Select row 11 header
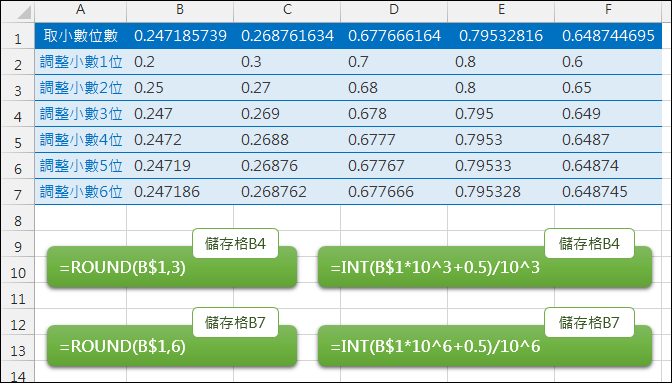672x383 pixels. [x=18, y=296]
